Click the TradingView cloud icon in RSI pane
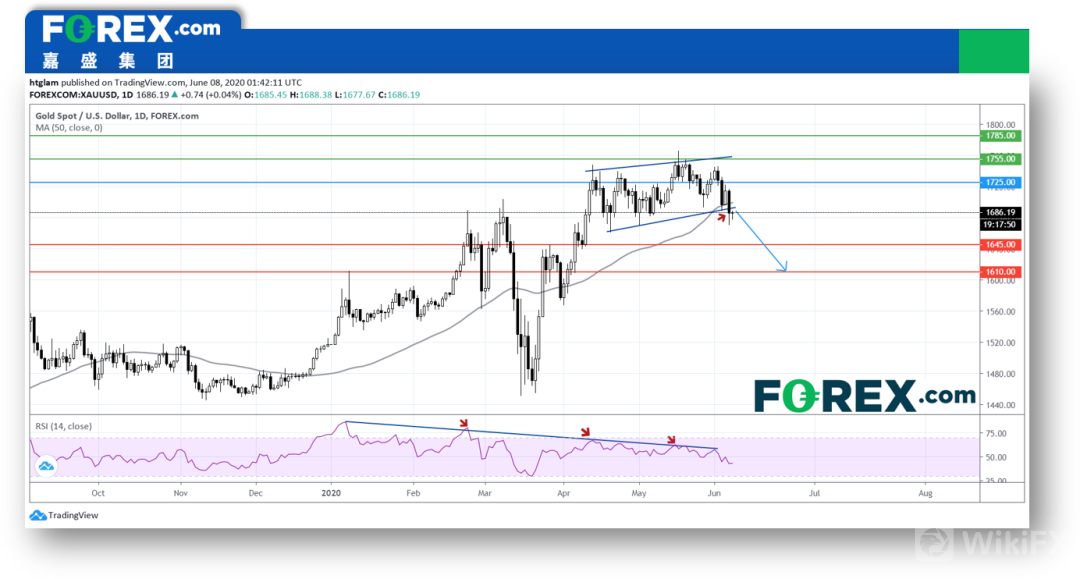The image size is (1080, 579). (x=46, y=466)
